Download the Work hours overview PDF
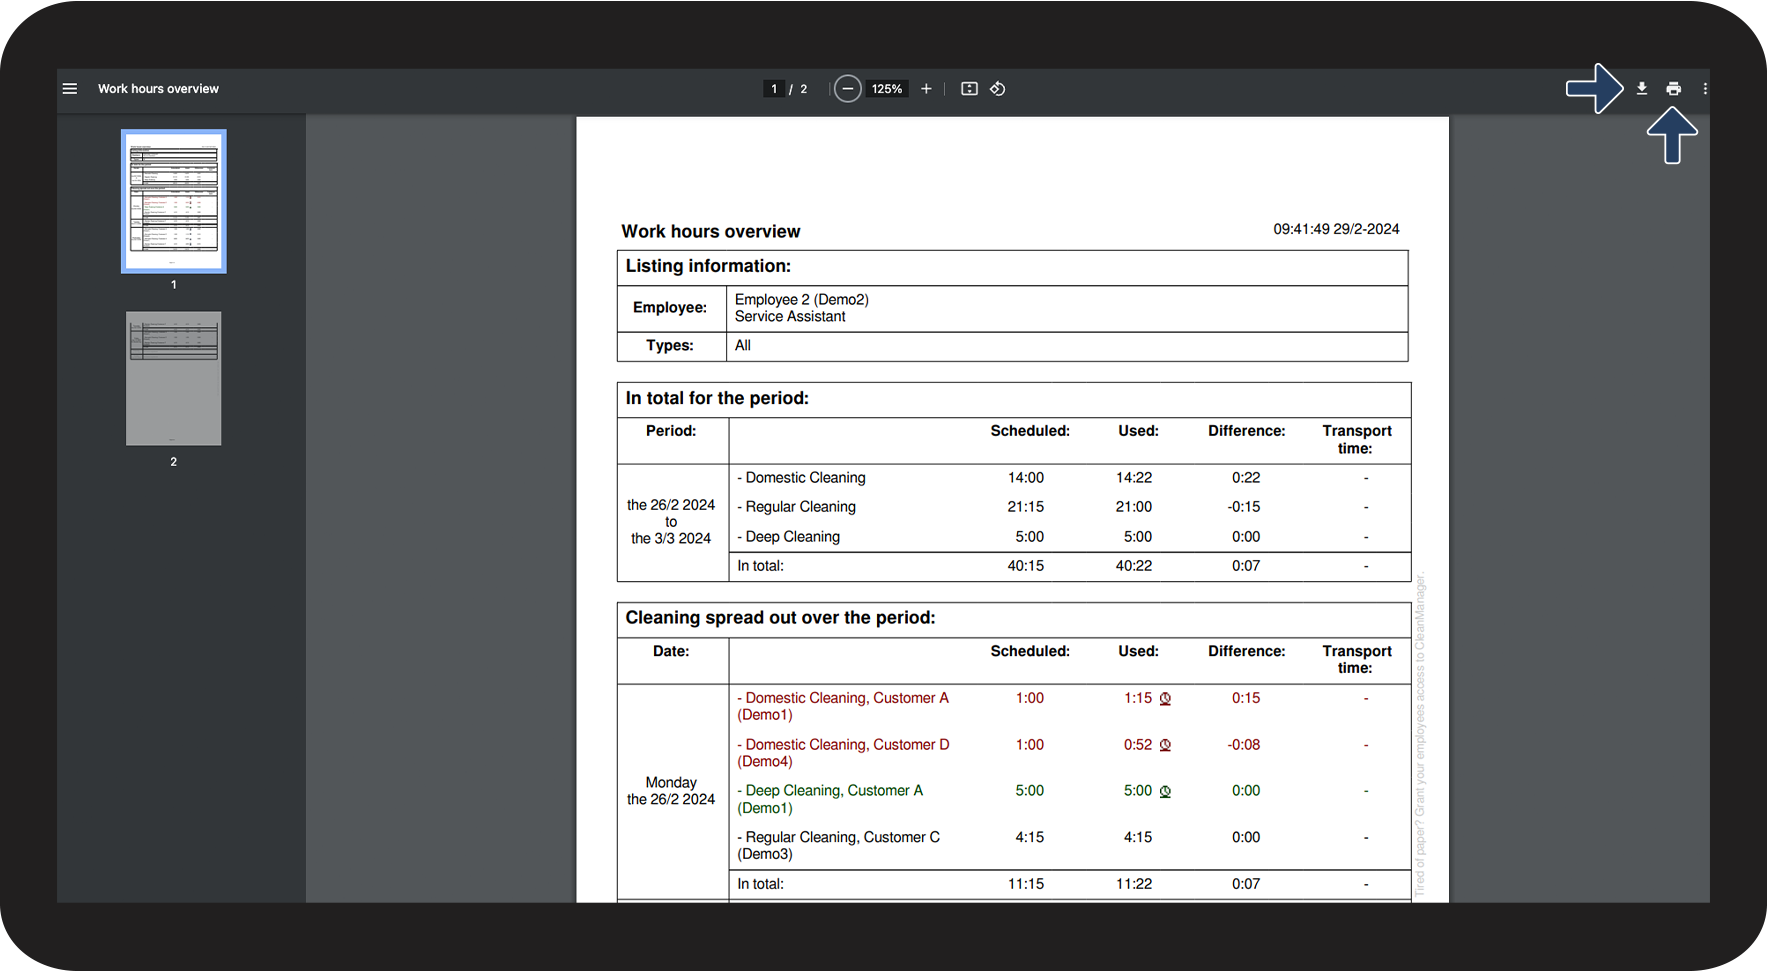This screenshot has height=971, width=1767. click(x=1641, y=89)
